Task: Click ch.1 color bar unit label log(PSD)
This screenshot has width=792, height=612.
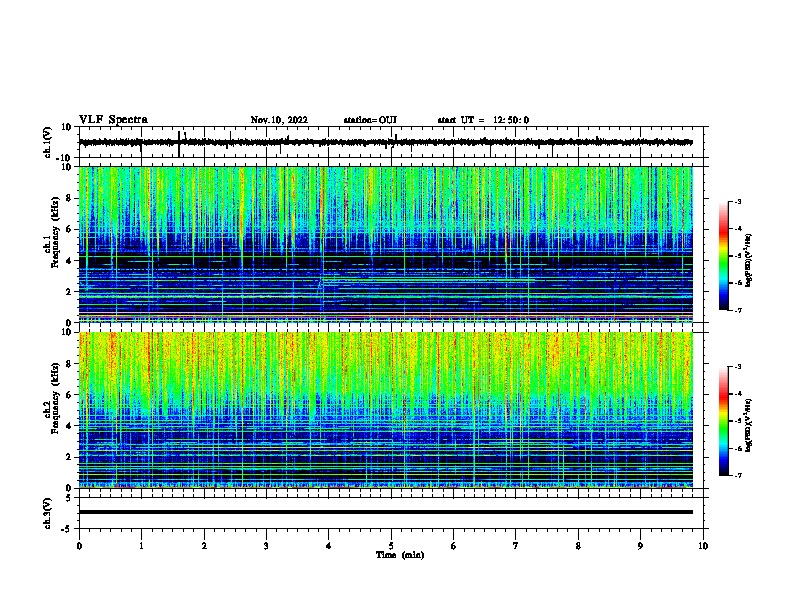Action: coord(749,260)
